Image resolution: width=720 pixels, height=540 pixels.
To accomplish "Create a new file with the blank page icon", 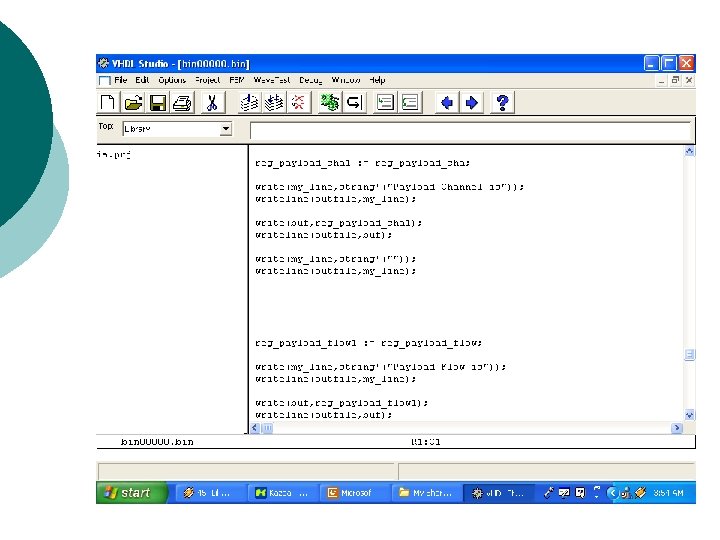I will click(107, 102).
